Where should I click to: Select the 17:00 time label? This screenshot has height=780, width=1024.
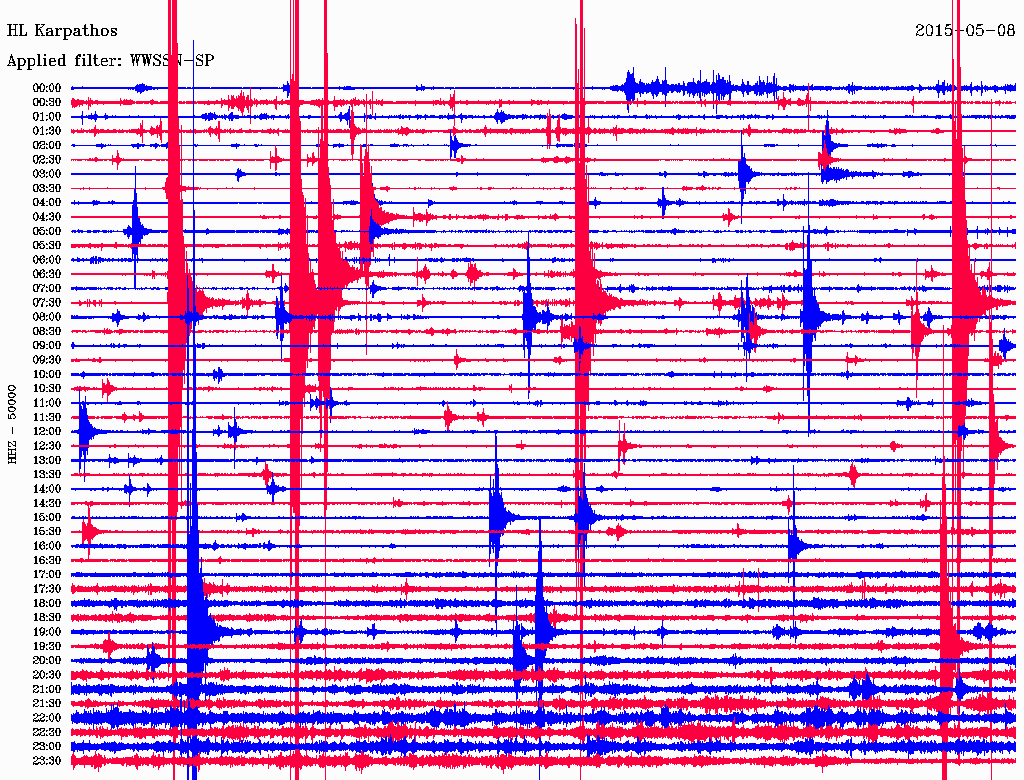pos(47,575)
